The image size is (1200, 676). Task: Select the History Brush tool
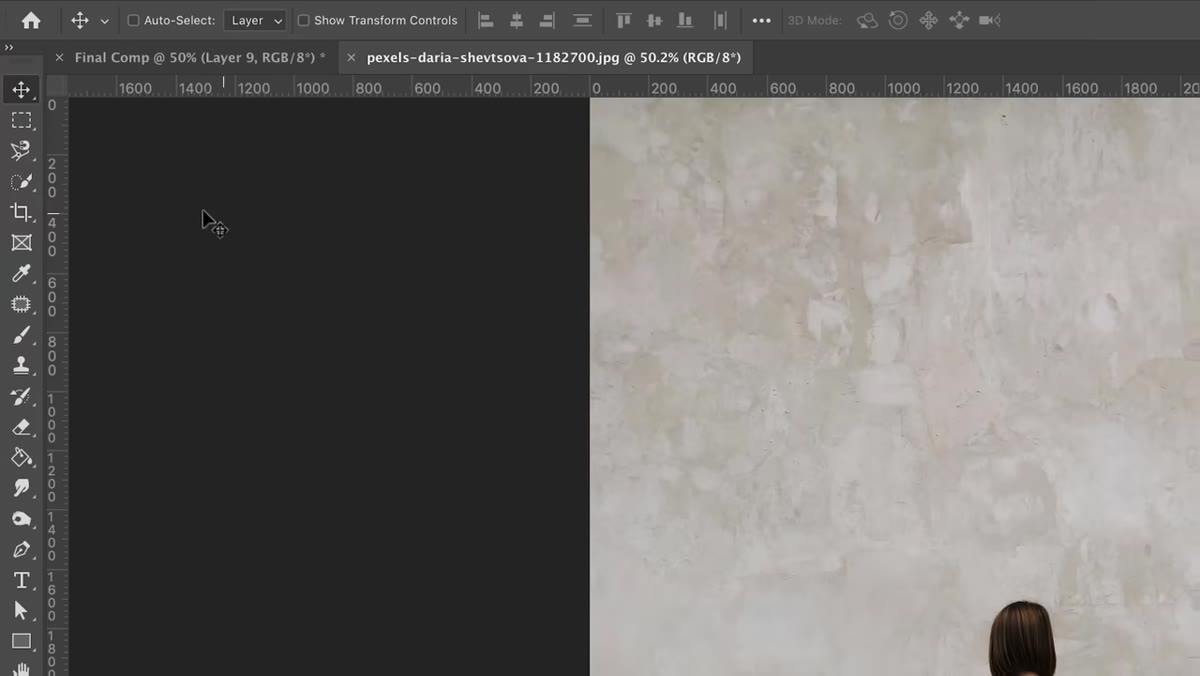[21, 396]
